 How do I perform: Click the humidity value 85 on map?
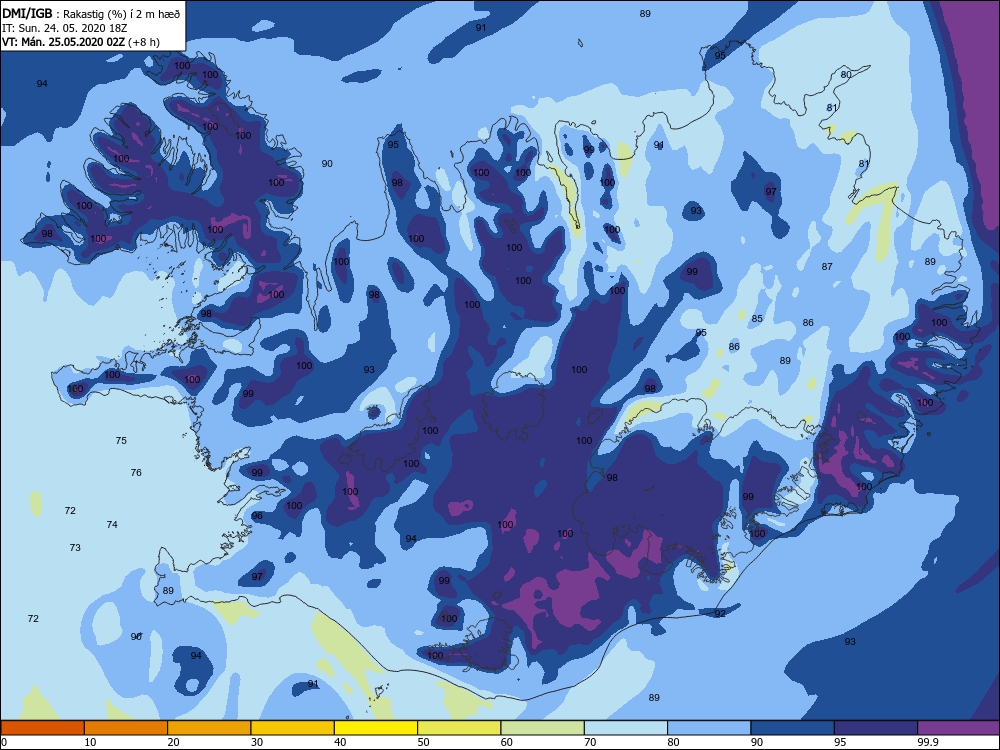(757, 319)
